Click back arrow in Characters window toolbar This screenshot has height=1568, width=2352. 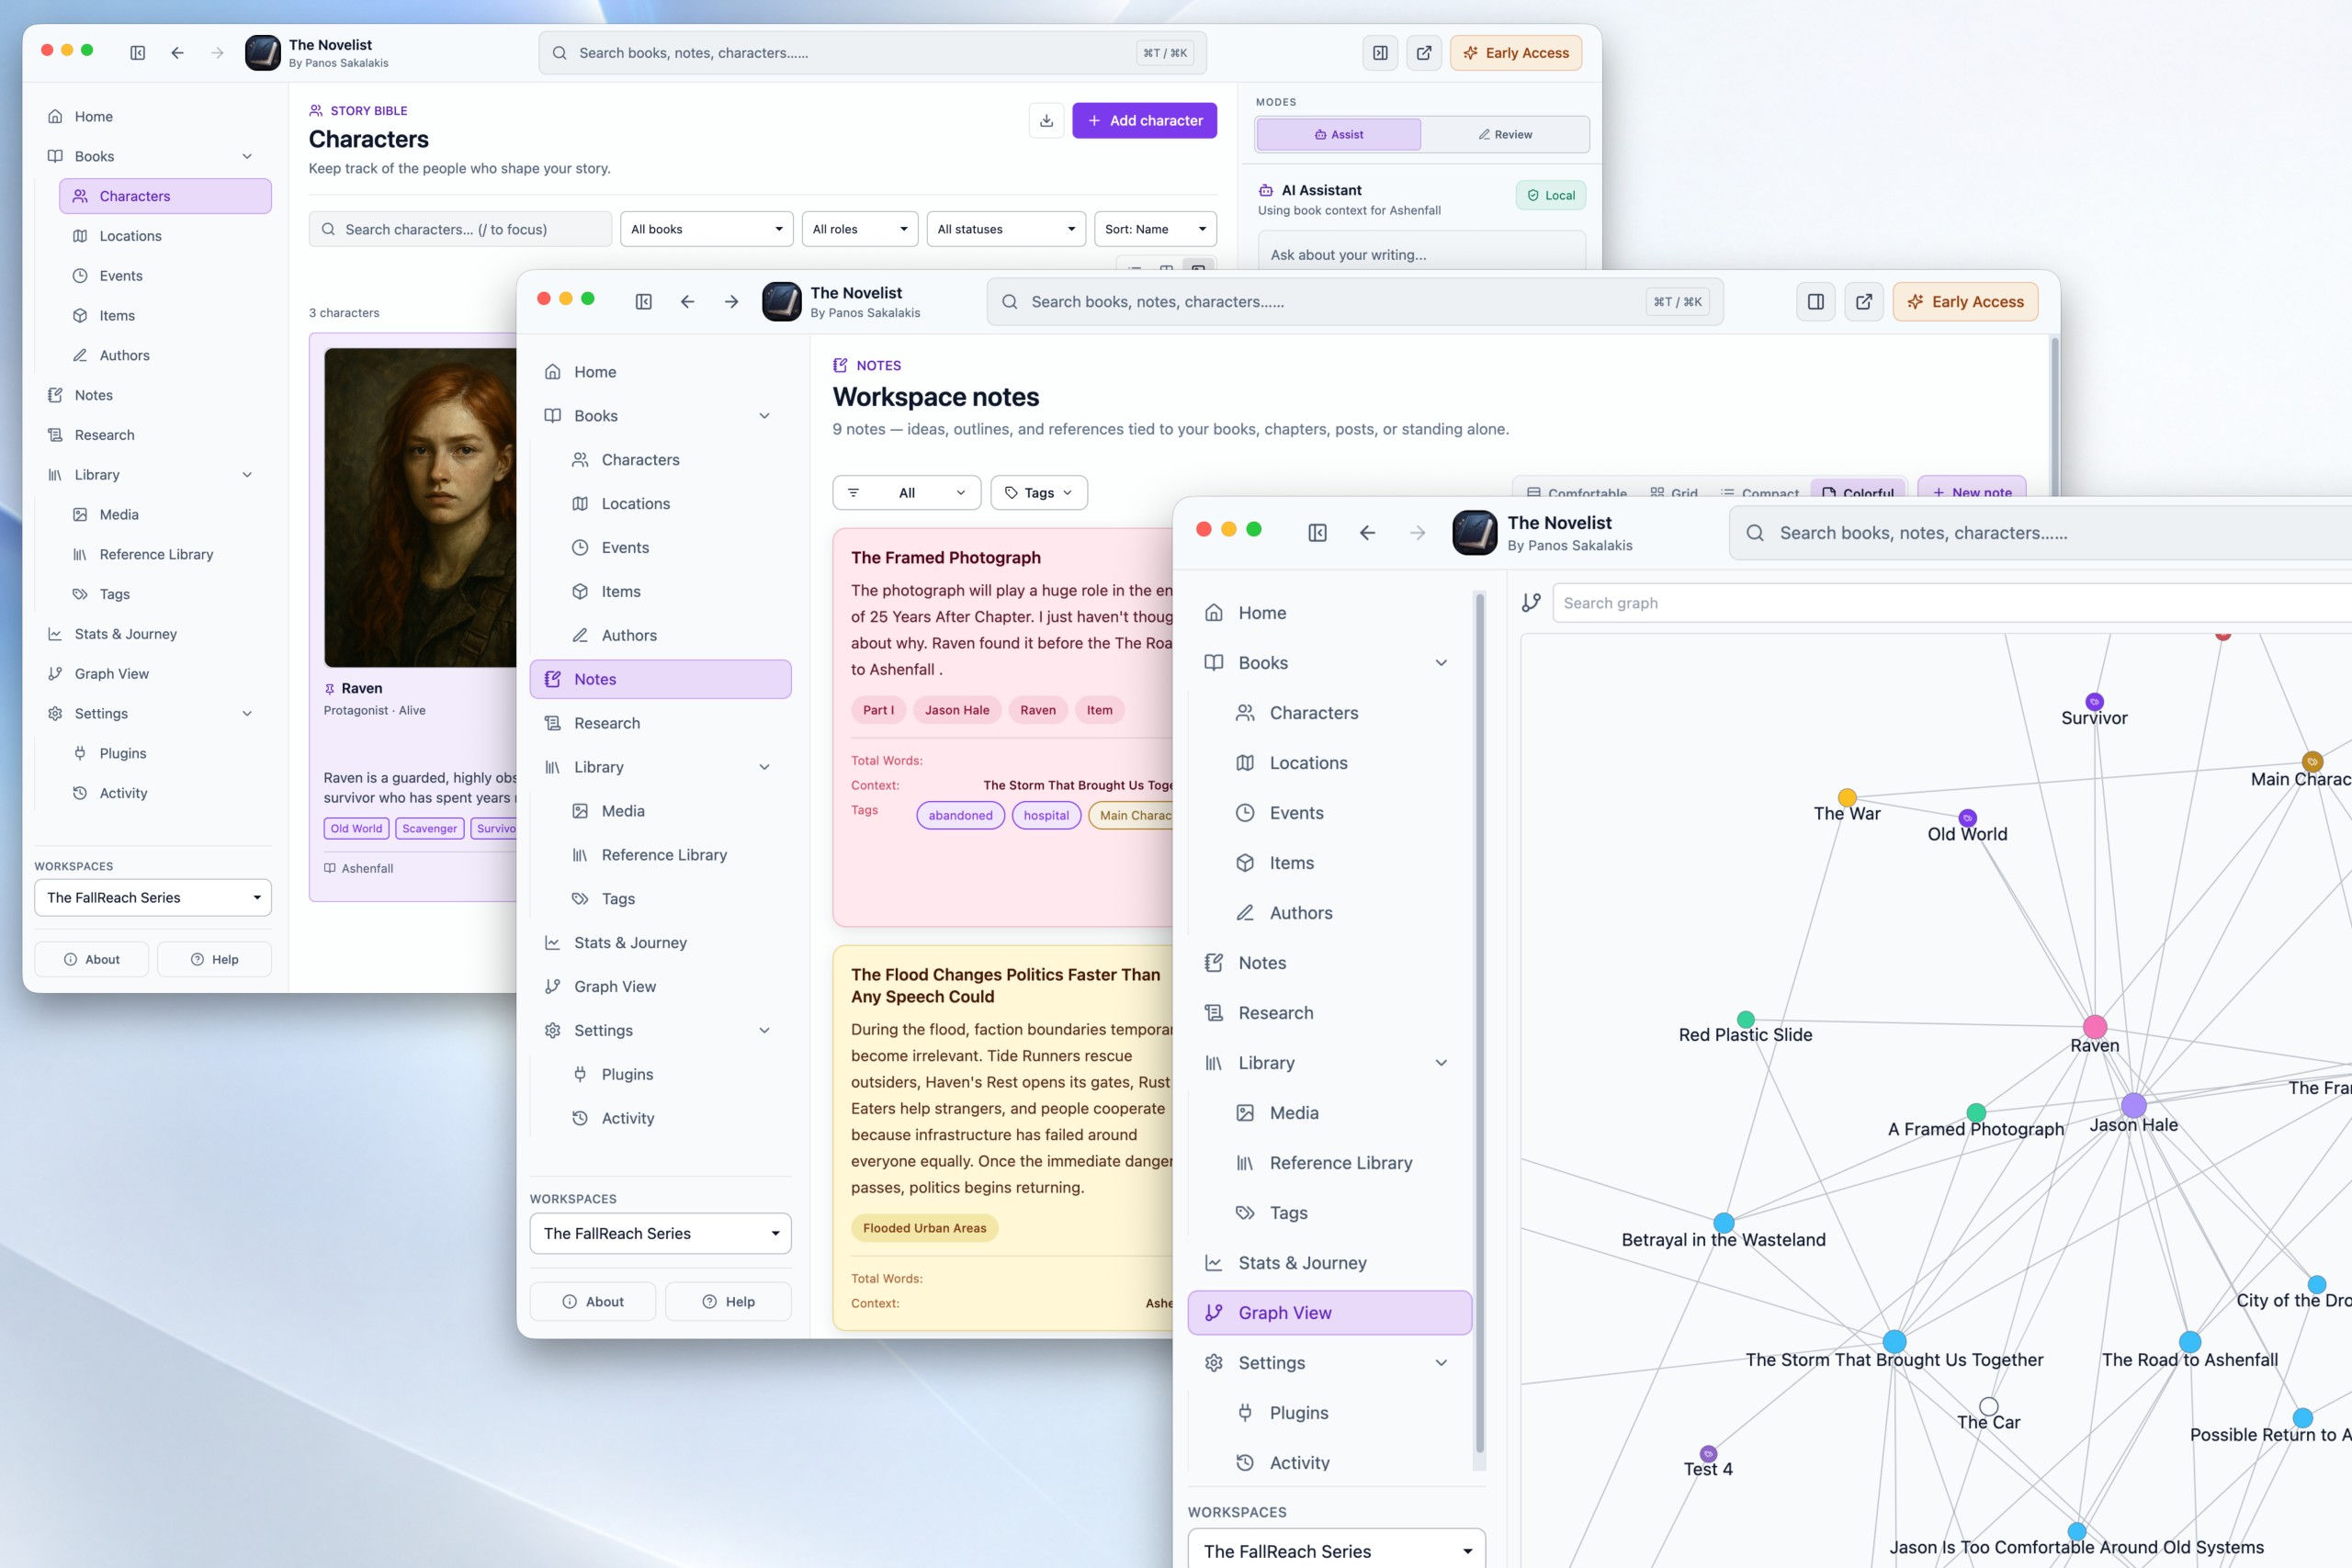[177, 53]
